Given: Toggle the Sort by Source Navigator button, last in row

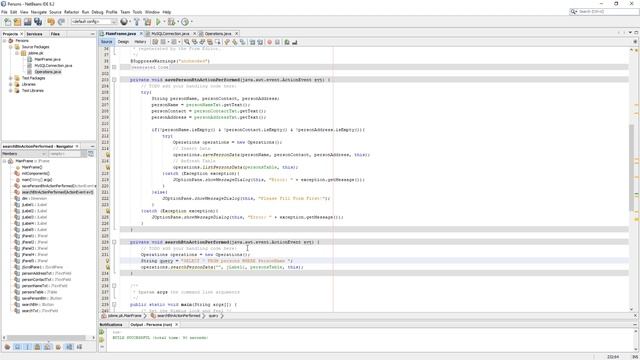Looking at the screenshot, I should (79, 347).
